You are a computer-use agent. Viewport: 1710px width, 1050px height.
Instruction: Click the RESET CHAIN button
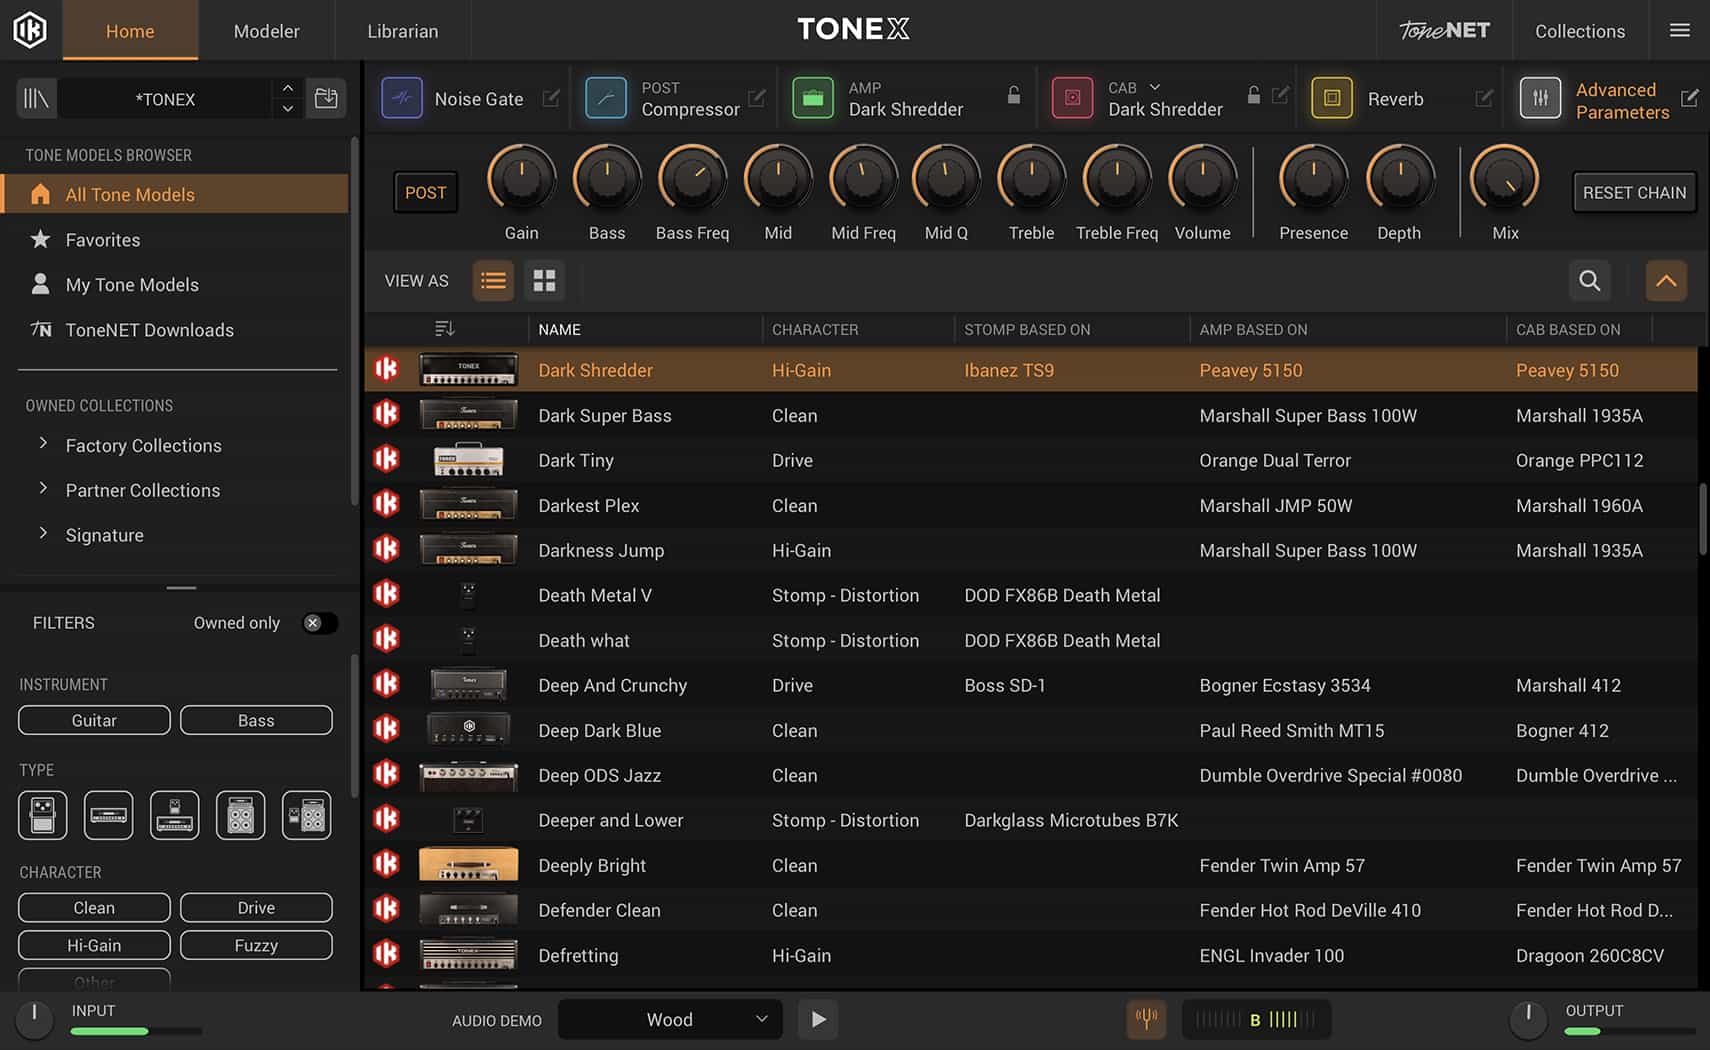1633,192
